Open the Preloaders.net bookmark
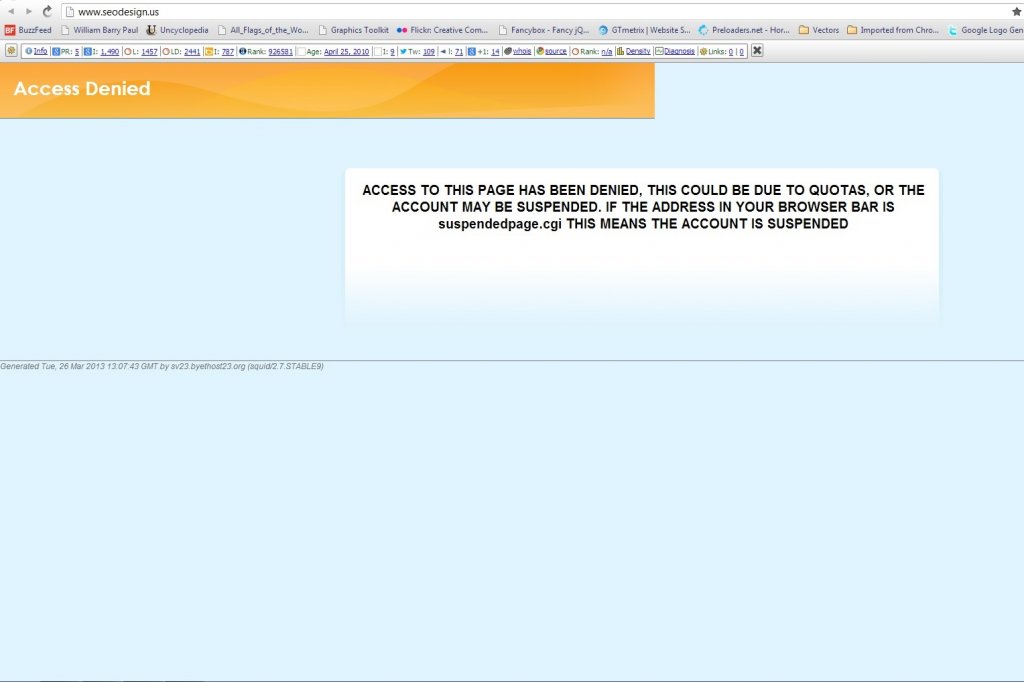The height and width of the screenshot is (682, 1024). pyautogui.click(x=744, y=30)
